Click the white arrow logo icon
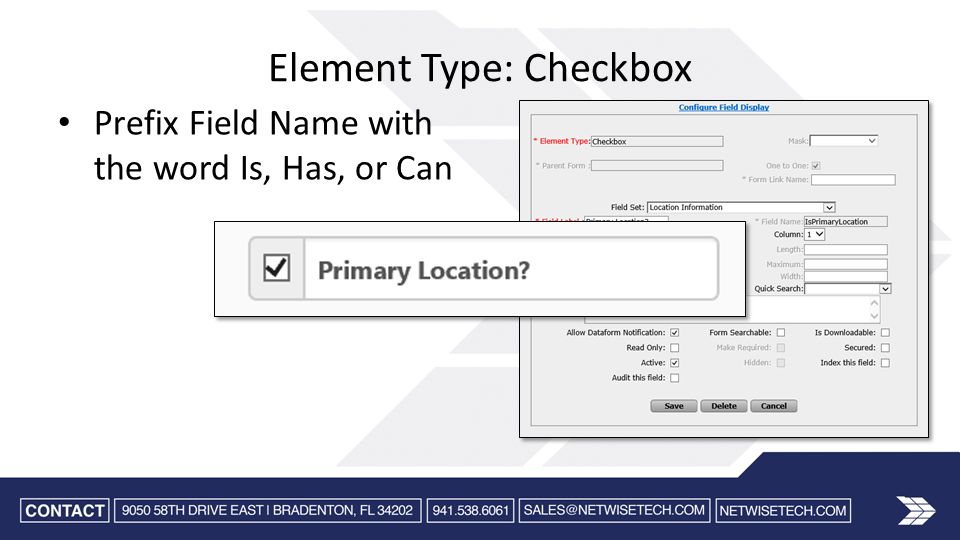The width and height of the screenshot is (960, 540). click(915, 510)
